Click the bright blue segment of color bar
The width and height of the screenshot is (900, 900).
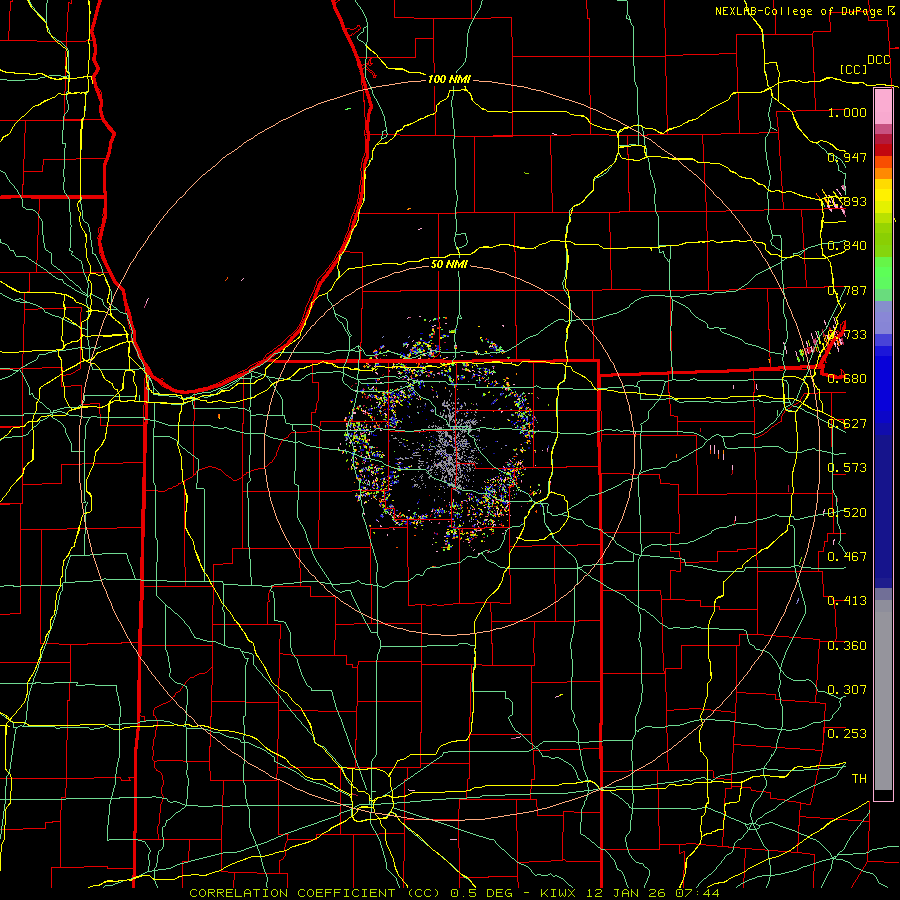coord(883,390)
